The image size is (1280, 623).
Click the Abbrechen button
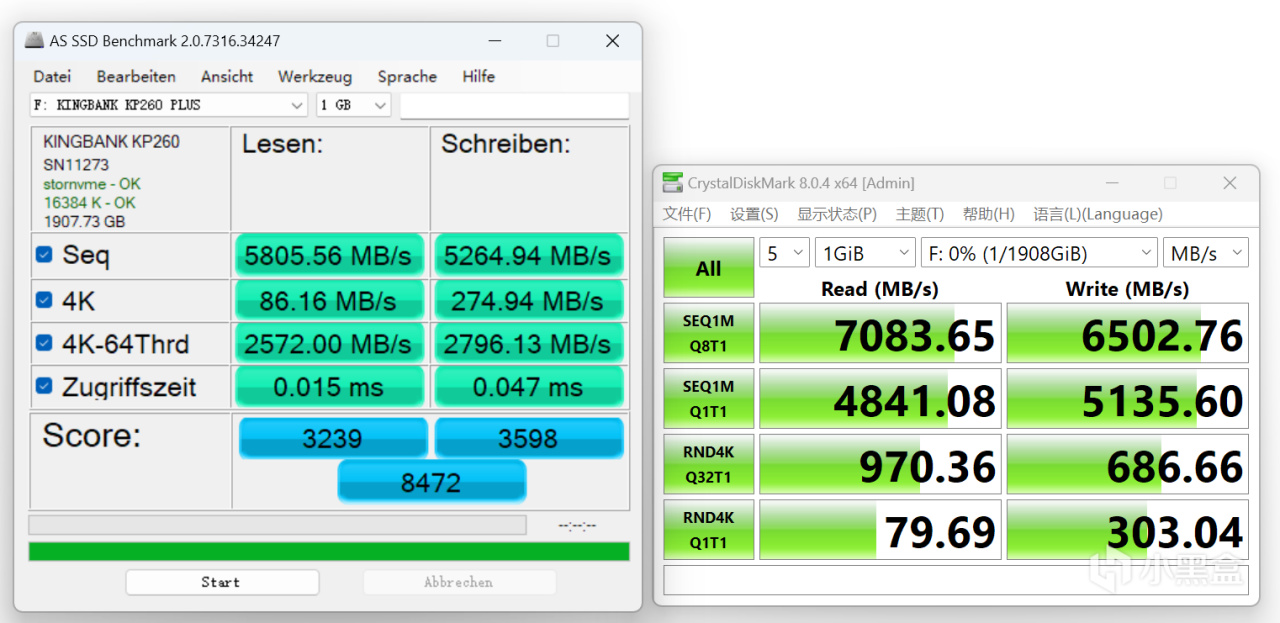(x=459, y=582)
